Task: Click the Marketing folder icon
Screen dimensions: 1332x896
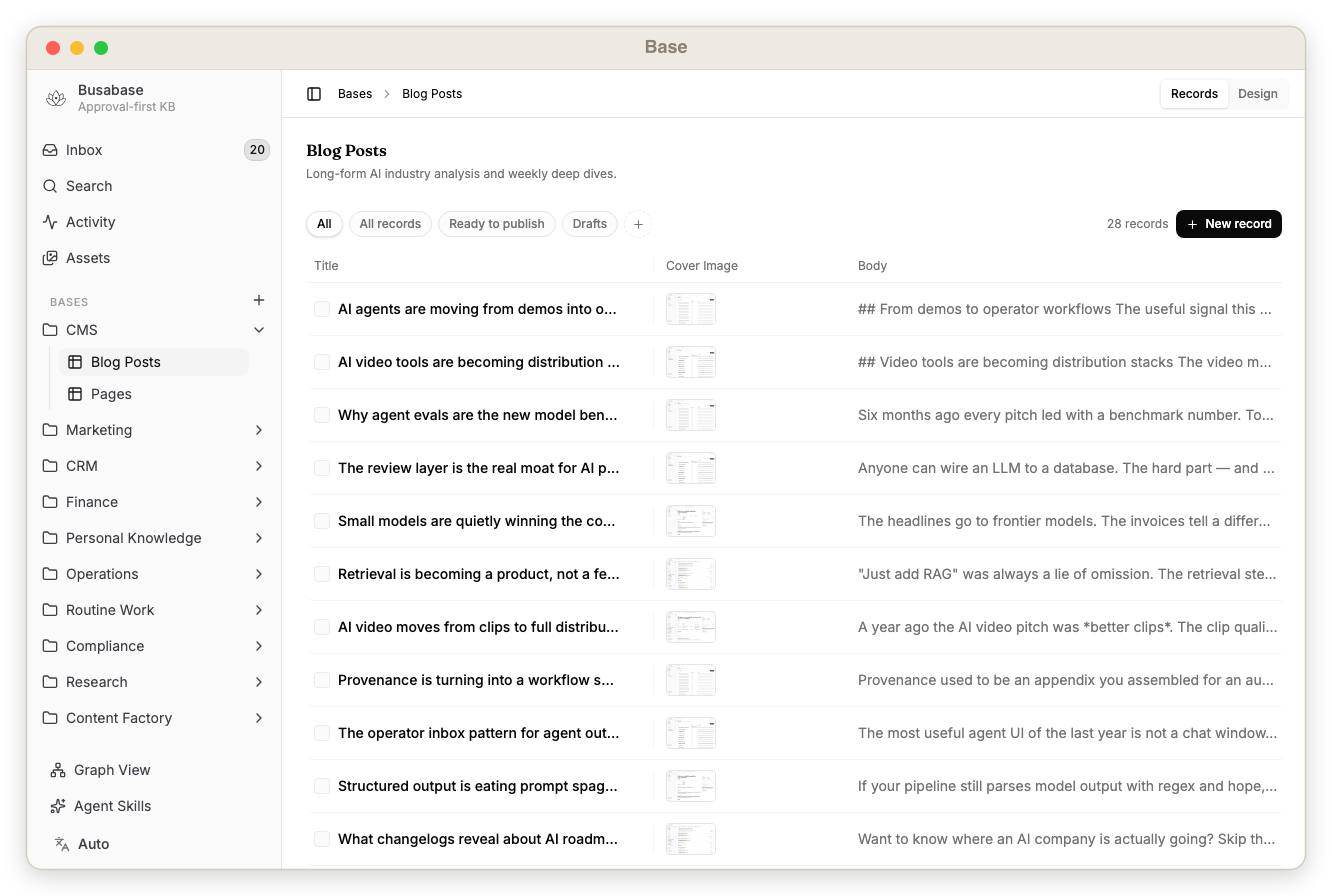Action: tap(50, 430)
